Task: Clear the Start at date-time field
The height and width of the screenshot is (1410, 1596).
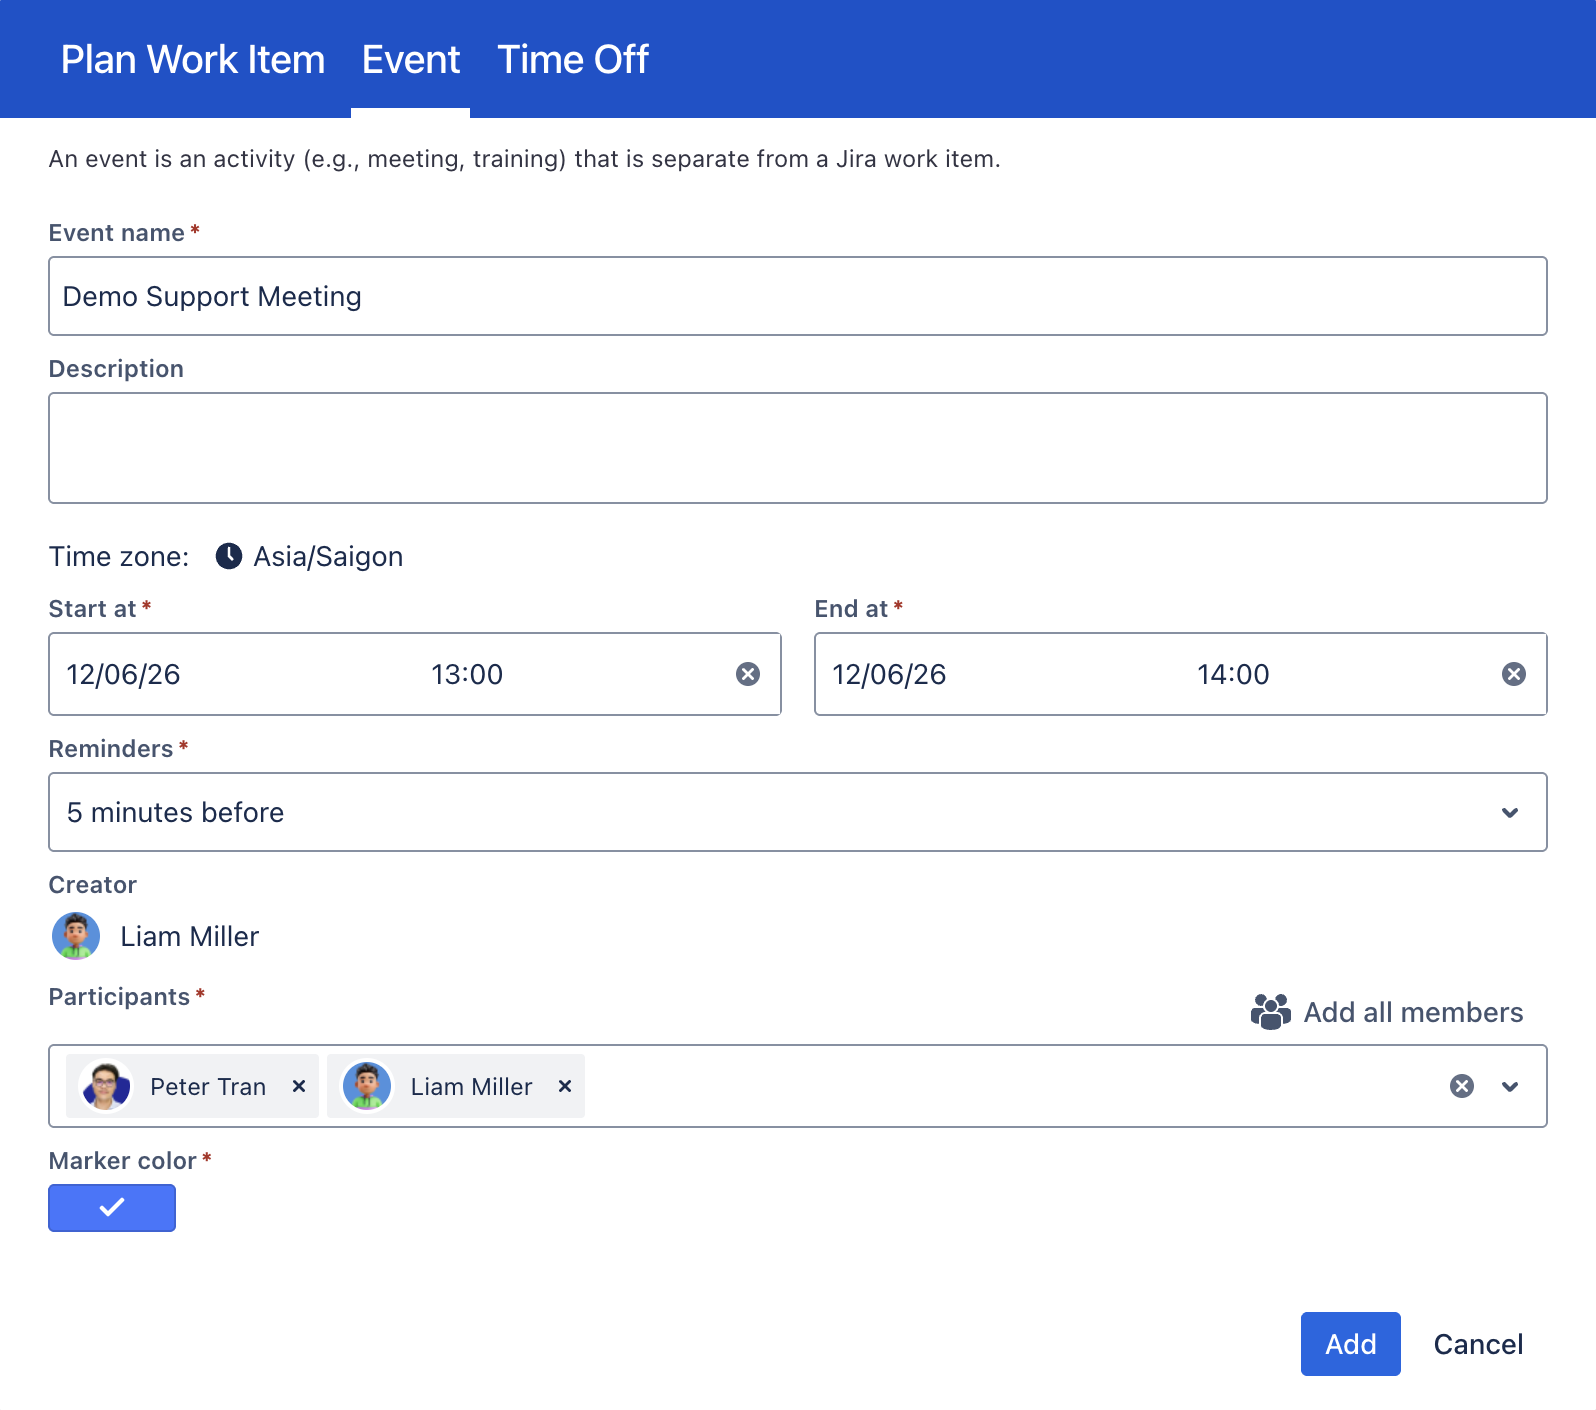Action: [x=748, y=674]
